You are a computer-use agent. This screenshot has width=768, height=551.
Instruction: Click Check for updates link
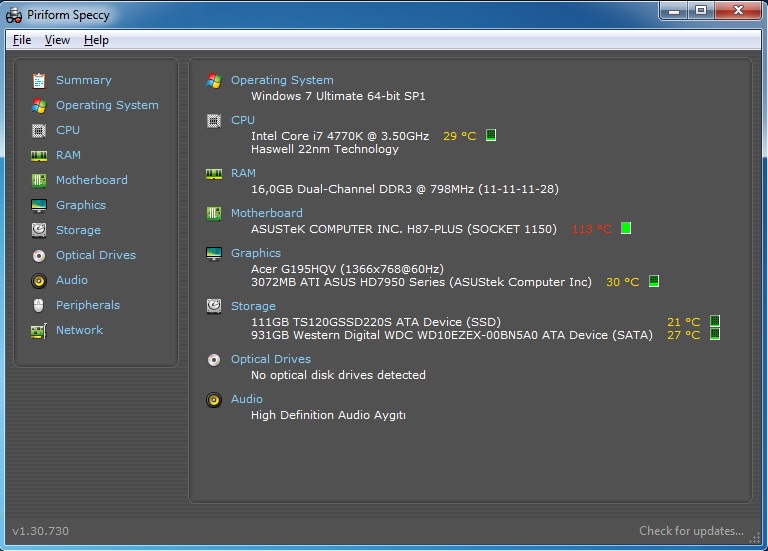click(x=691, y=531)
